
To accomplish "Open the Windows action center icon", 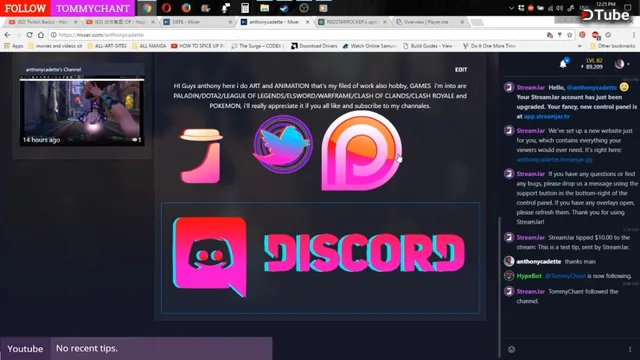I will [x=628, y=8].
